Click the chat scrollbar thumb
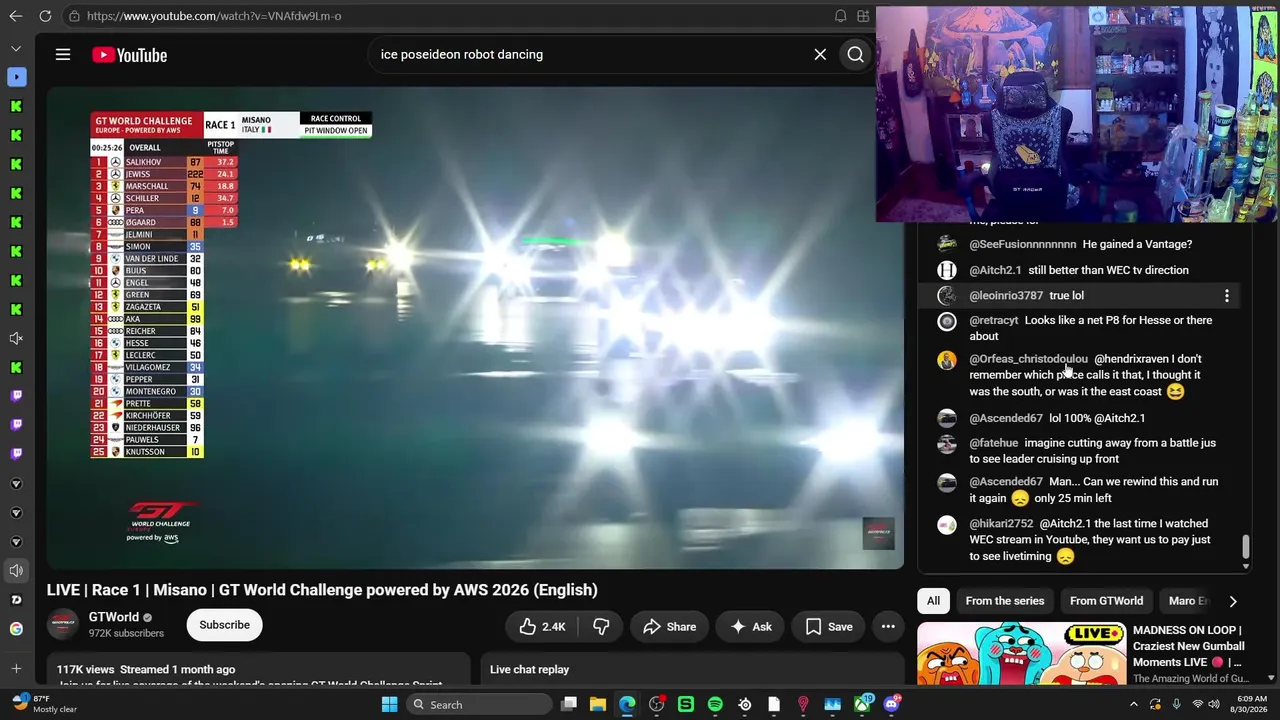Viewport: 1280px width, 720px height. coord(1246,547)
